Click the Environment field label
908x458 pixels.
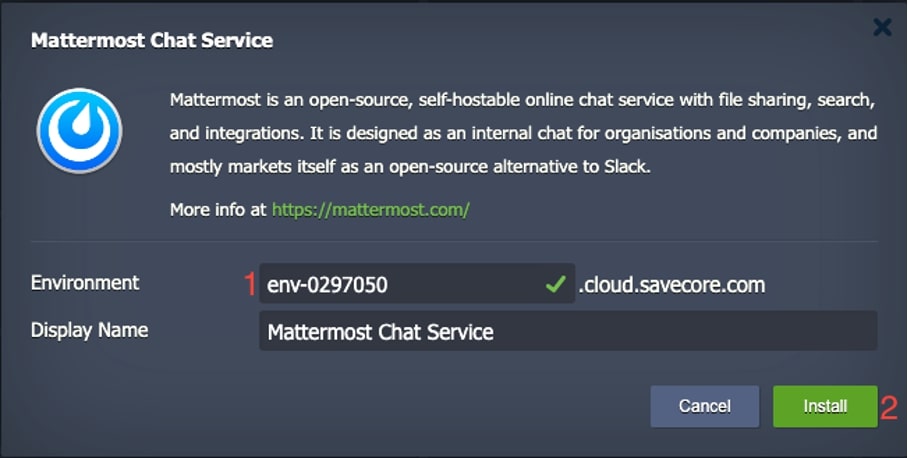pos(85,283)
